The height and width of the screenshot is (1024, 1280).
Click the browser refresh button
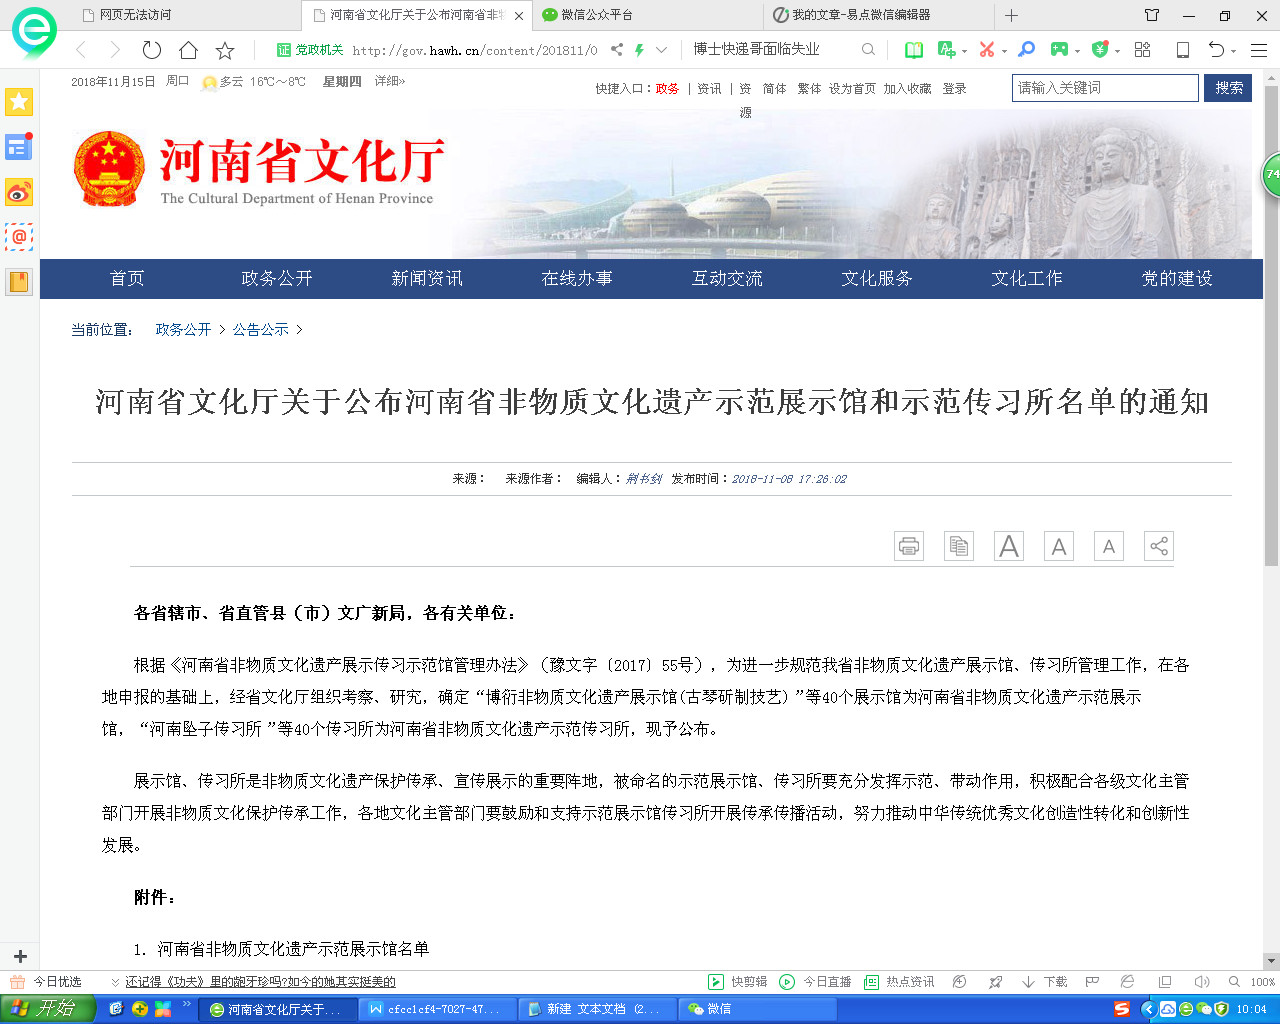pos(152,50)
